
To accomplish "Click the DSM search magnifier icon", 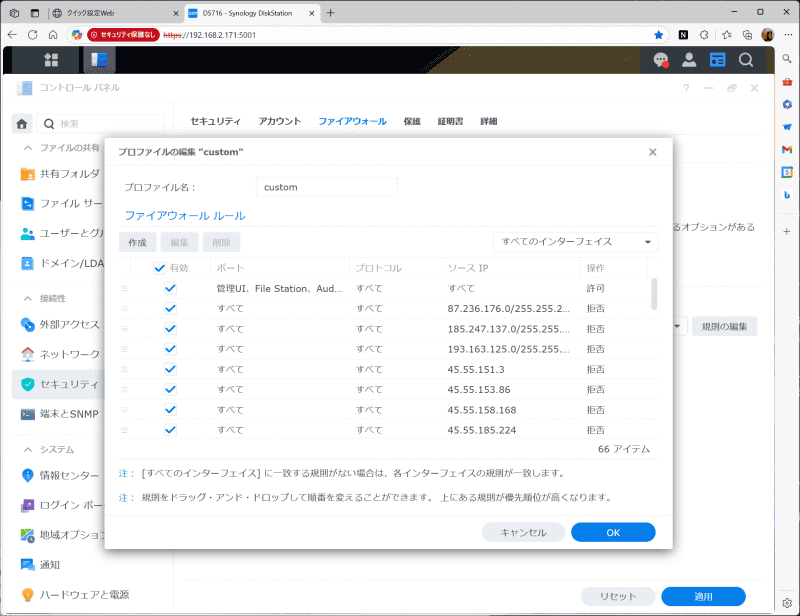I will (x=746, y=60).
